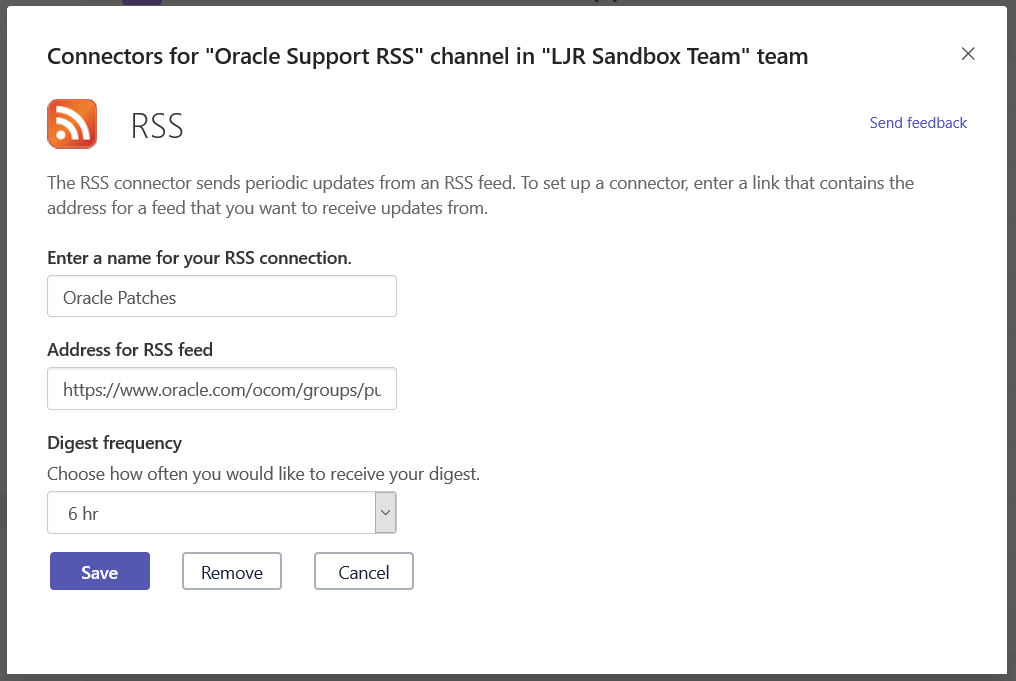Open the Send feedback link
The height and width of the screenshot is (681, 1016).
tap(918, 123)
